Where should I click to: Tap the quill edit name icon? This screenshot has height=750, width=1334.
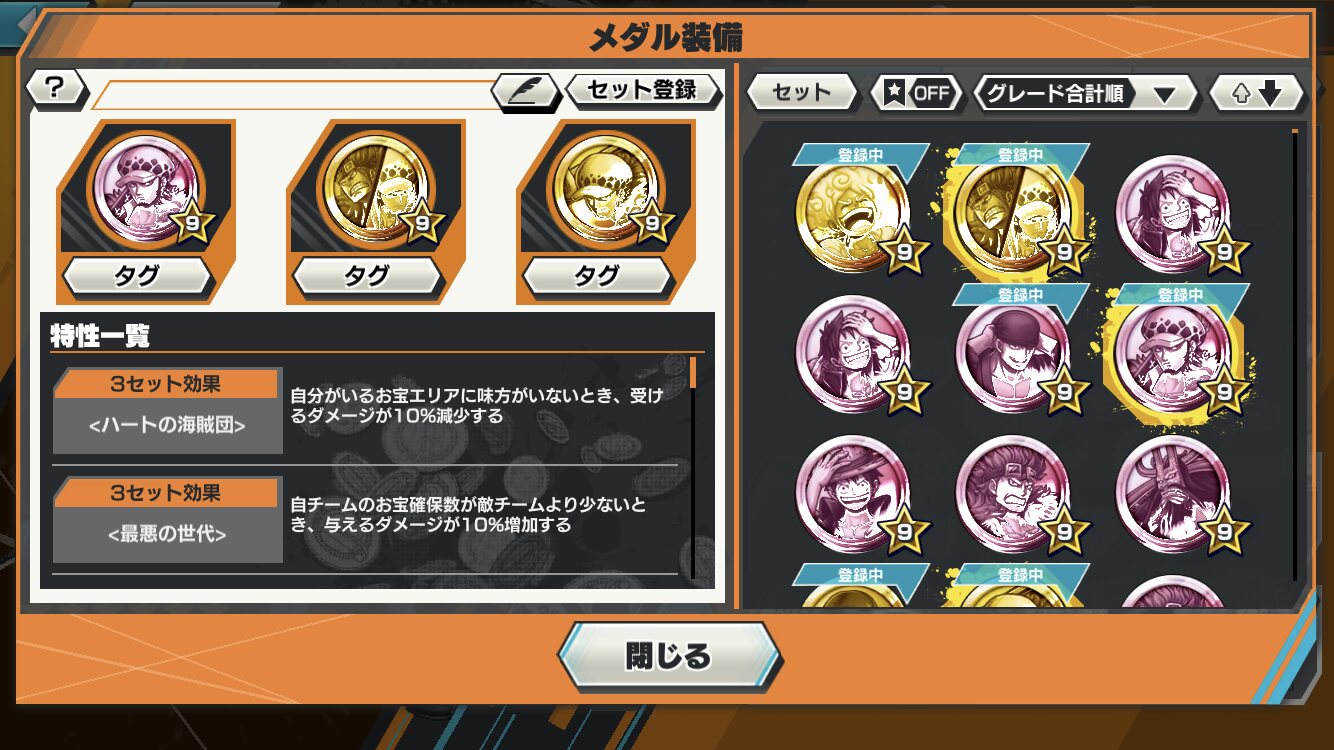pyautogui.click(x=526, y=91)
